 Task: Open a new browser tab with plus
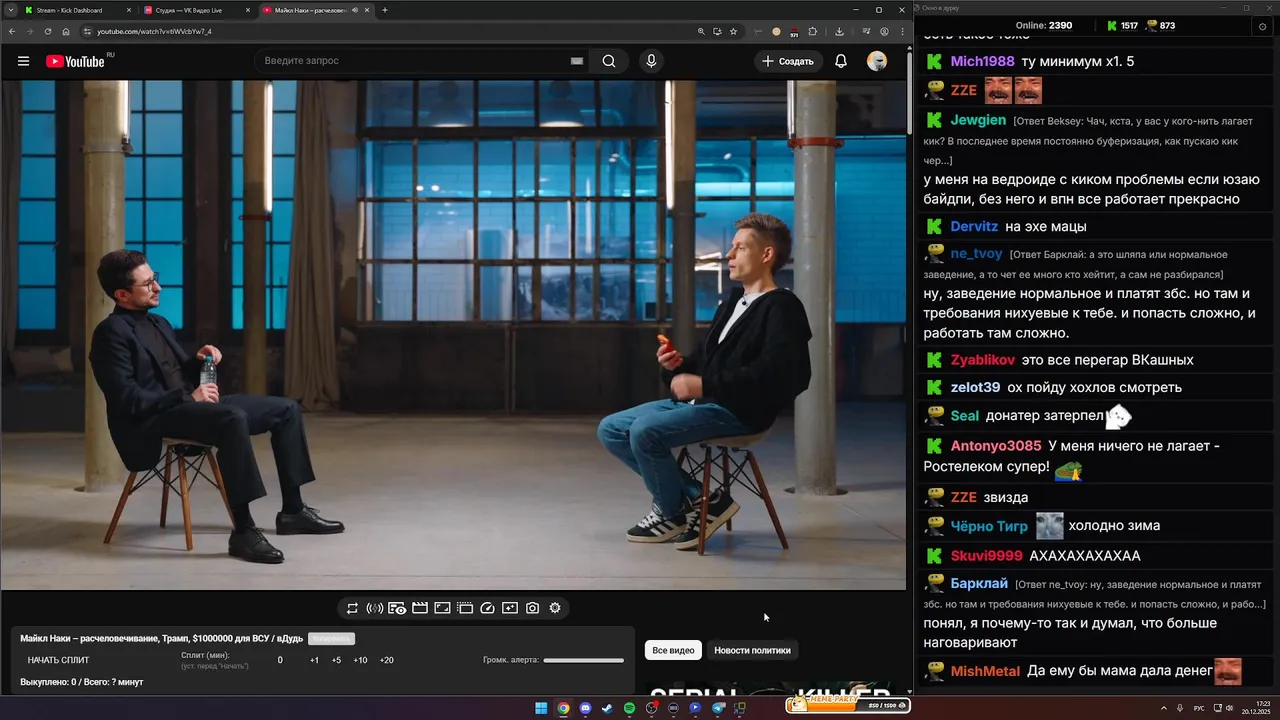[x=385, y=10]
